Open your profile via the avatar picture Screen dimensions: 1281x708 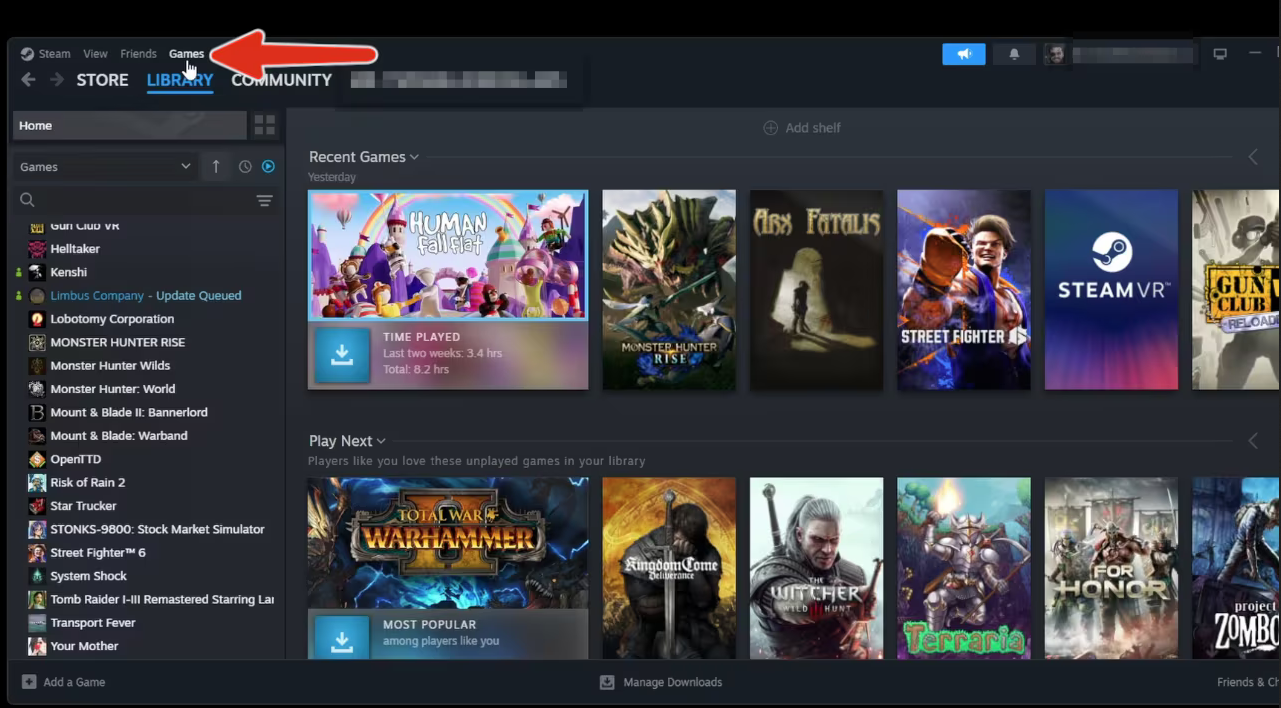pos(1056,54)
